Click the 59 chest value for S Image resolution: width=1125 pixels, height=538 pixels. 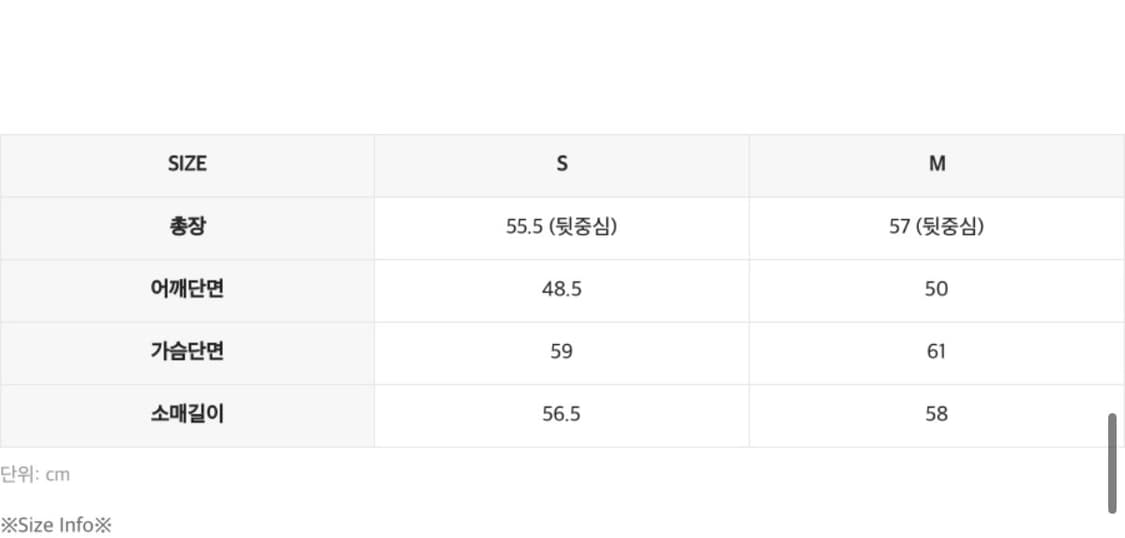pyautogui.click(x=561, y=351)
